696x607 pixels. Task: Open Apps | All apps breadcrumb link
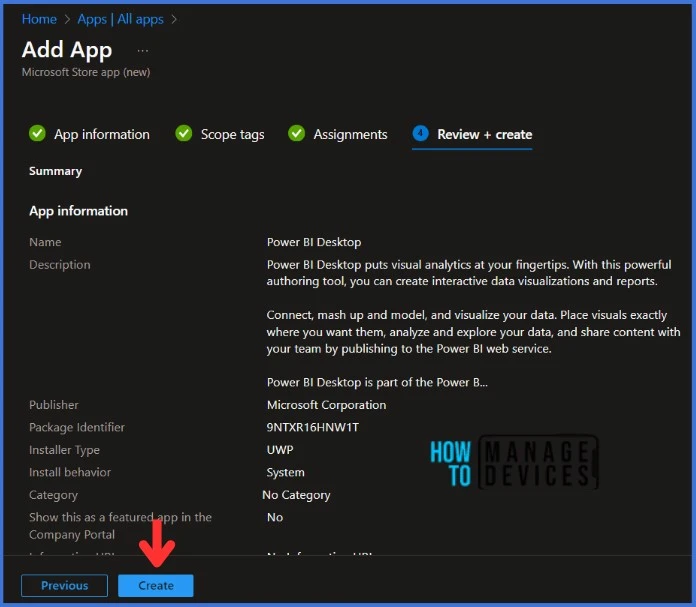(121, 19)
